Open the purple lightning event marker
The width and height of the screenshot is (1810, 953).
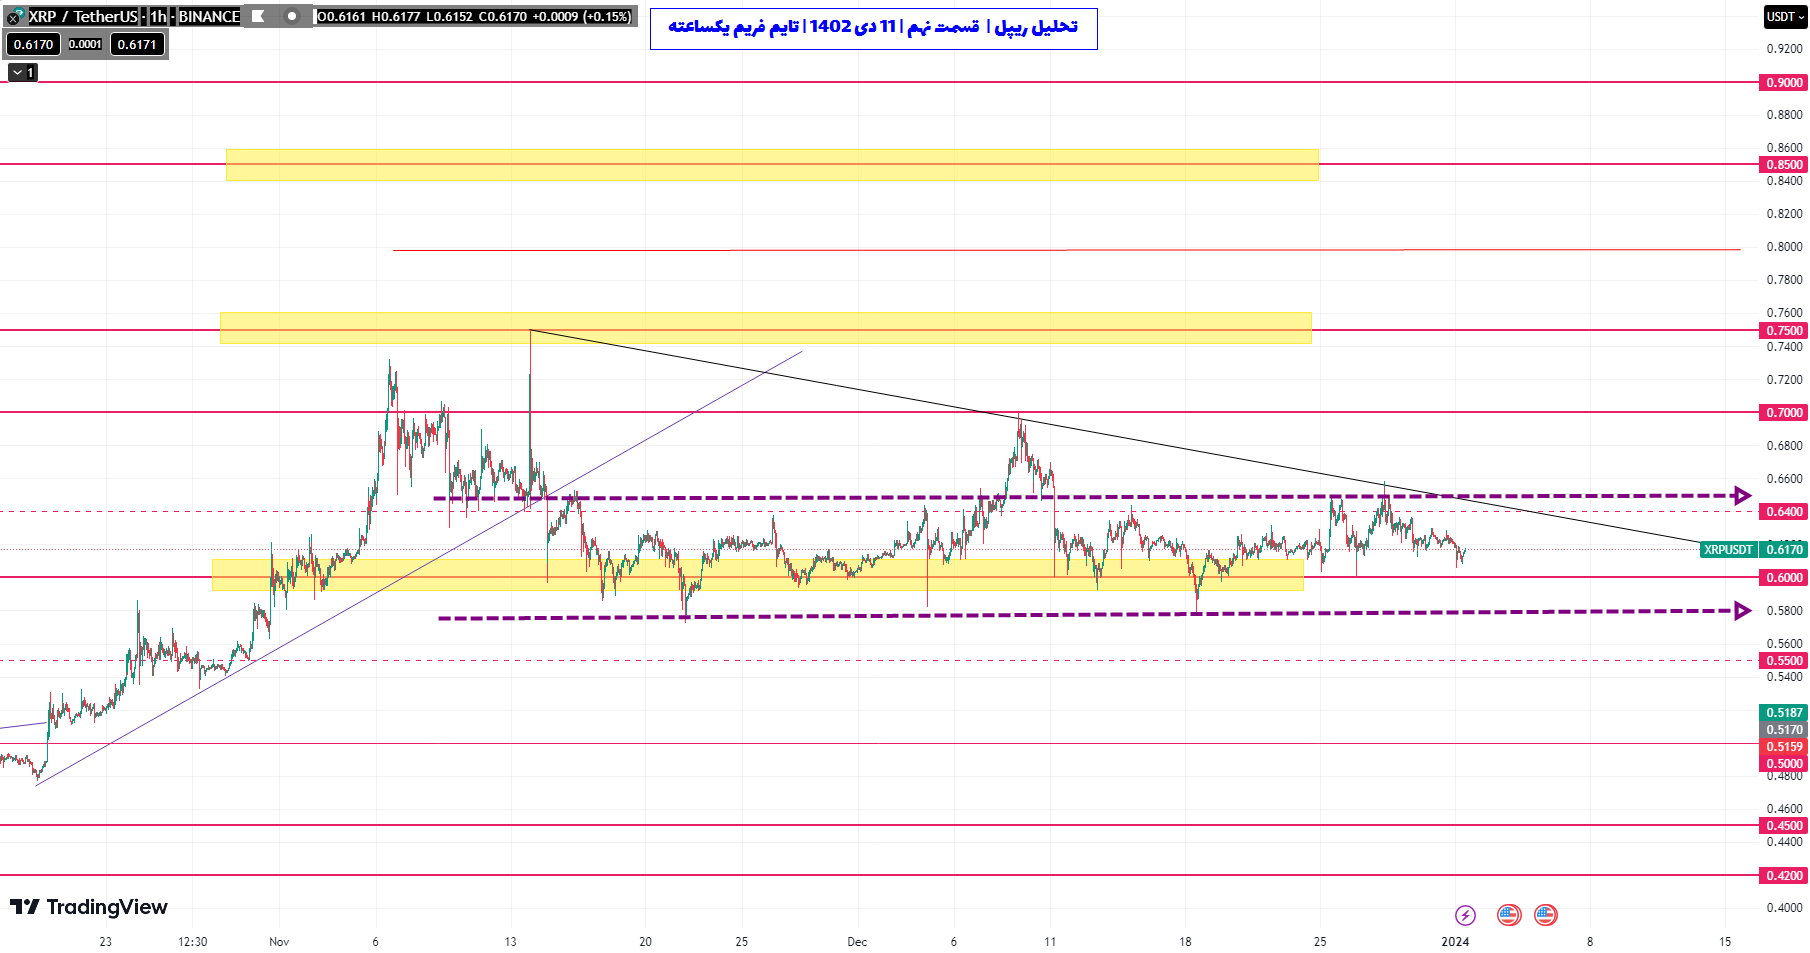tap(1465, 915)
